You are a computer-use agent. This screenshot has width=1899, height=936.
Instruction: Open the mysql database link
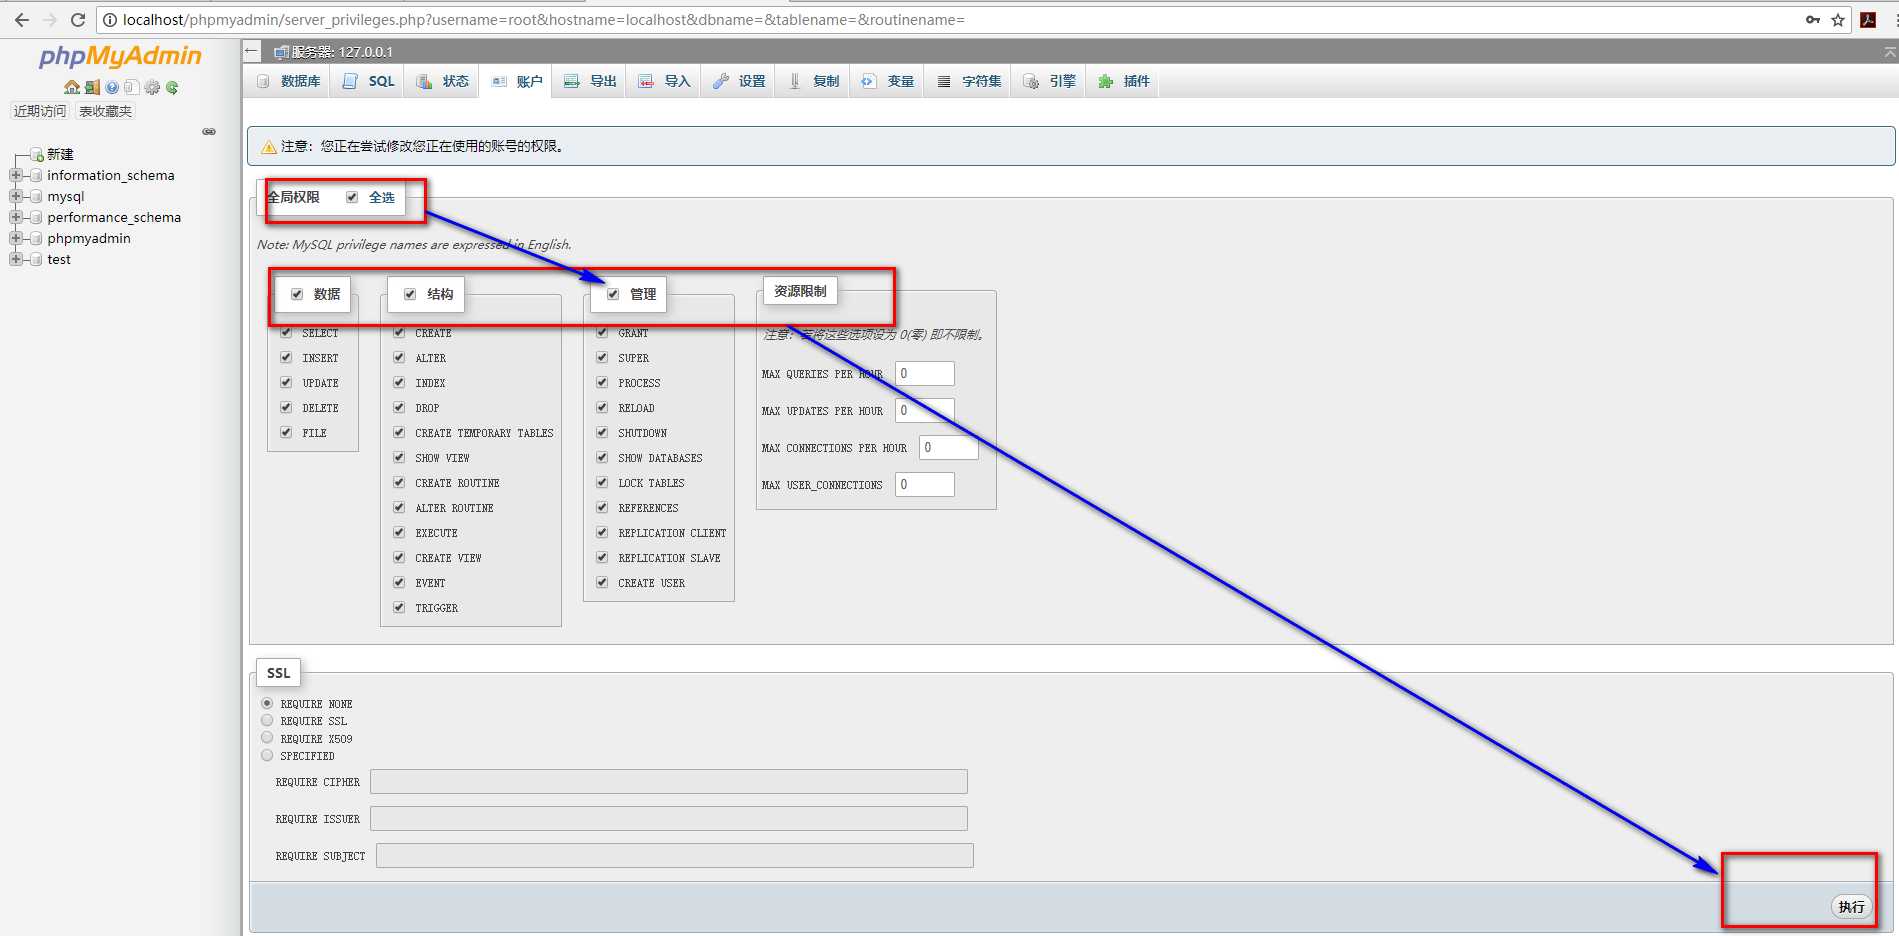(66, 196)
